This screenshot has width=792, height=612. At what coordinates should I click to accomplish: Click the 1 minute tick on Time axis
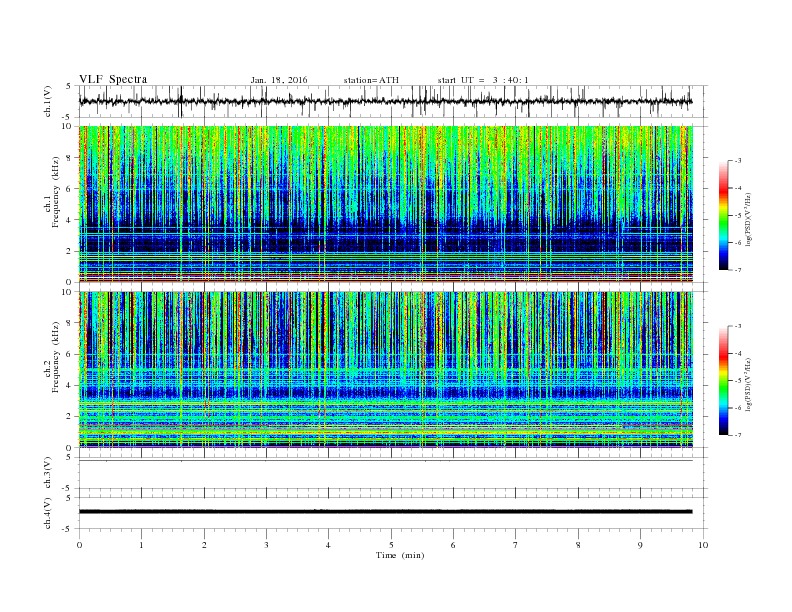(141, 545)
